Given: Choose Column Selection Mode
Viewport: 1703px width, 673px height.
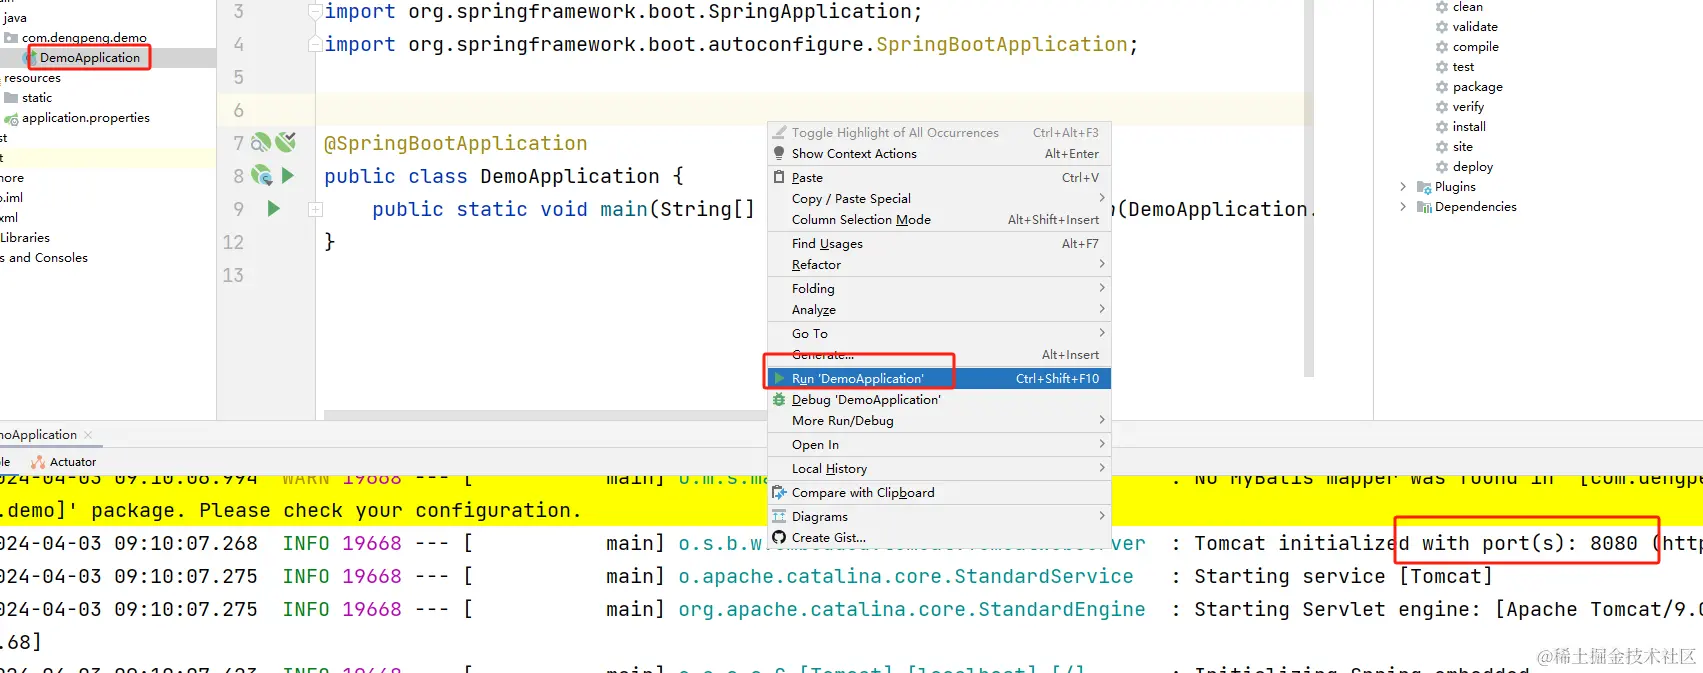Looking at the screenshot, I should coord(939,220).
